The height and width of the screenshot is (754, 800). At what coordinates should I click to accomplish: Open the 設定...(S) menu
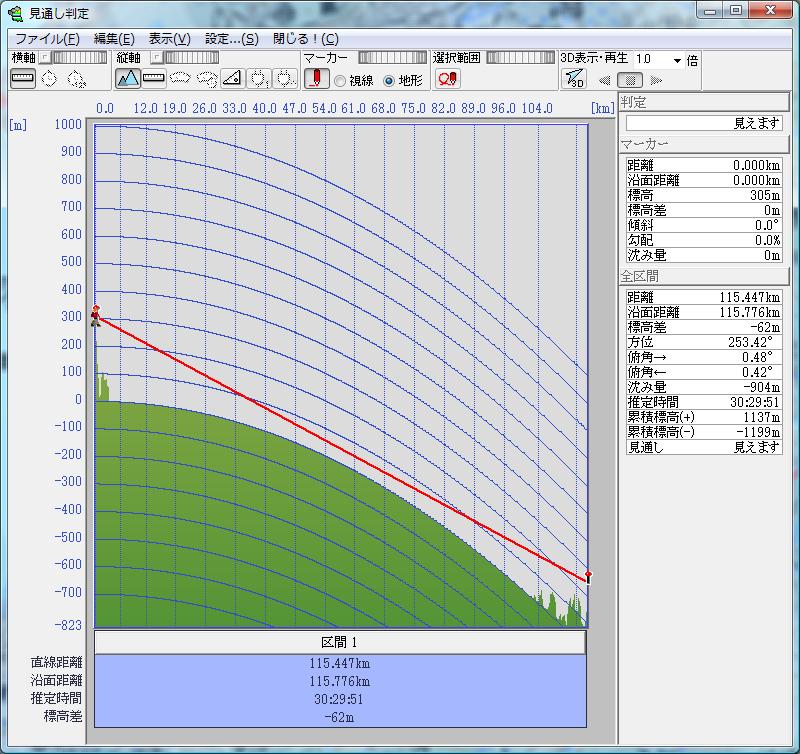pyautogui.click(x=232, y=39)
